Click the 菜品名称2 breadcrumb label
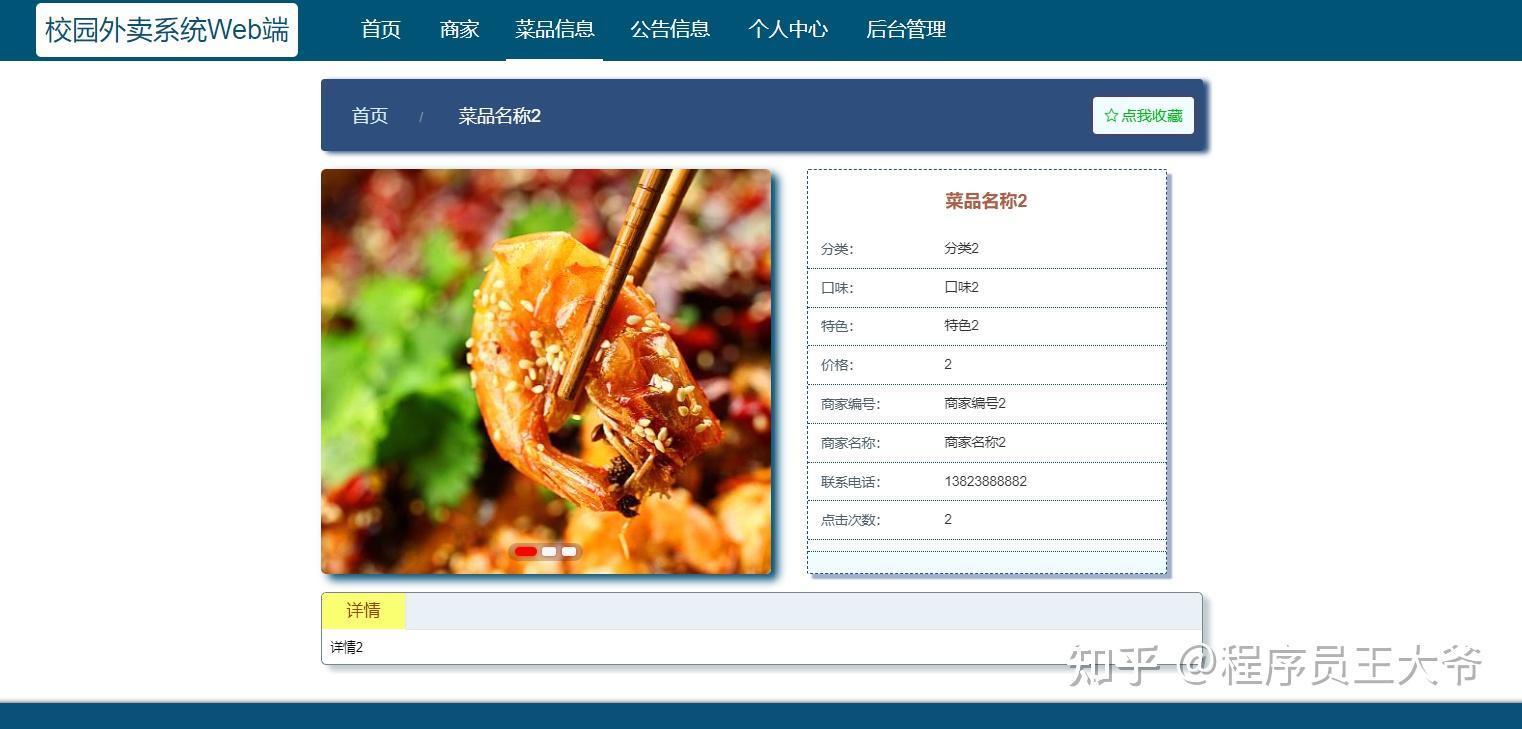This screenshot has height=729, width=1522. point(498,116)
